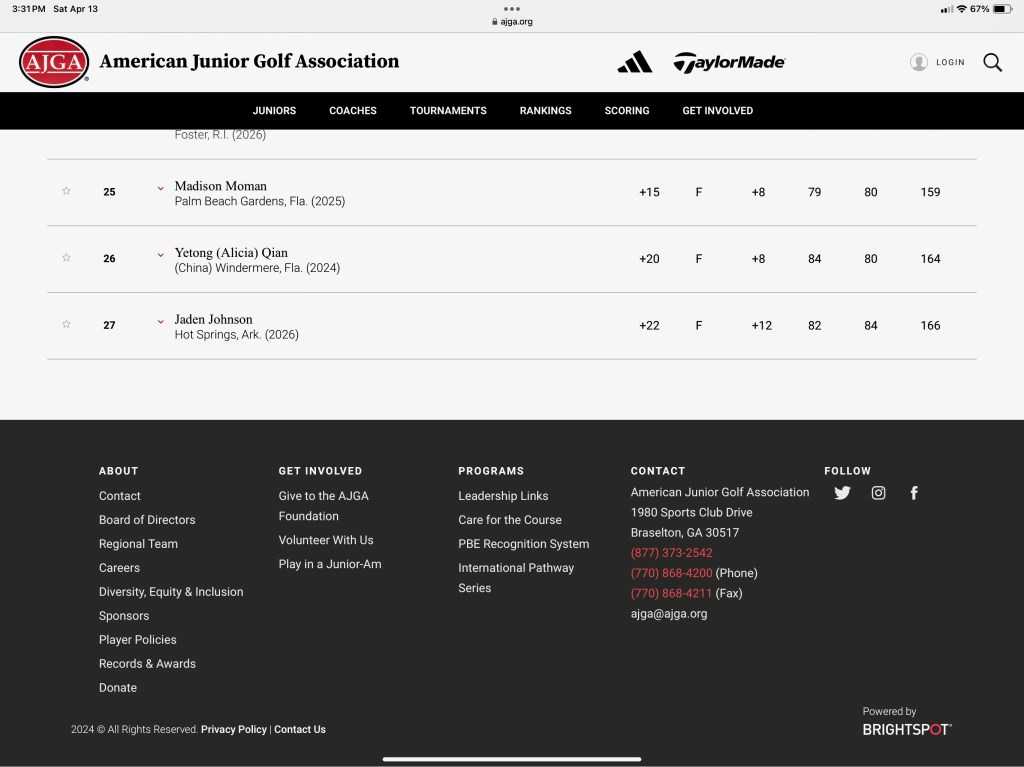Click the AJGA logo in header
1024x767 pixels.
(x=54, y=62)
